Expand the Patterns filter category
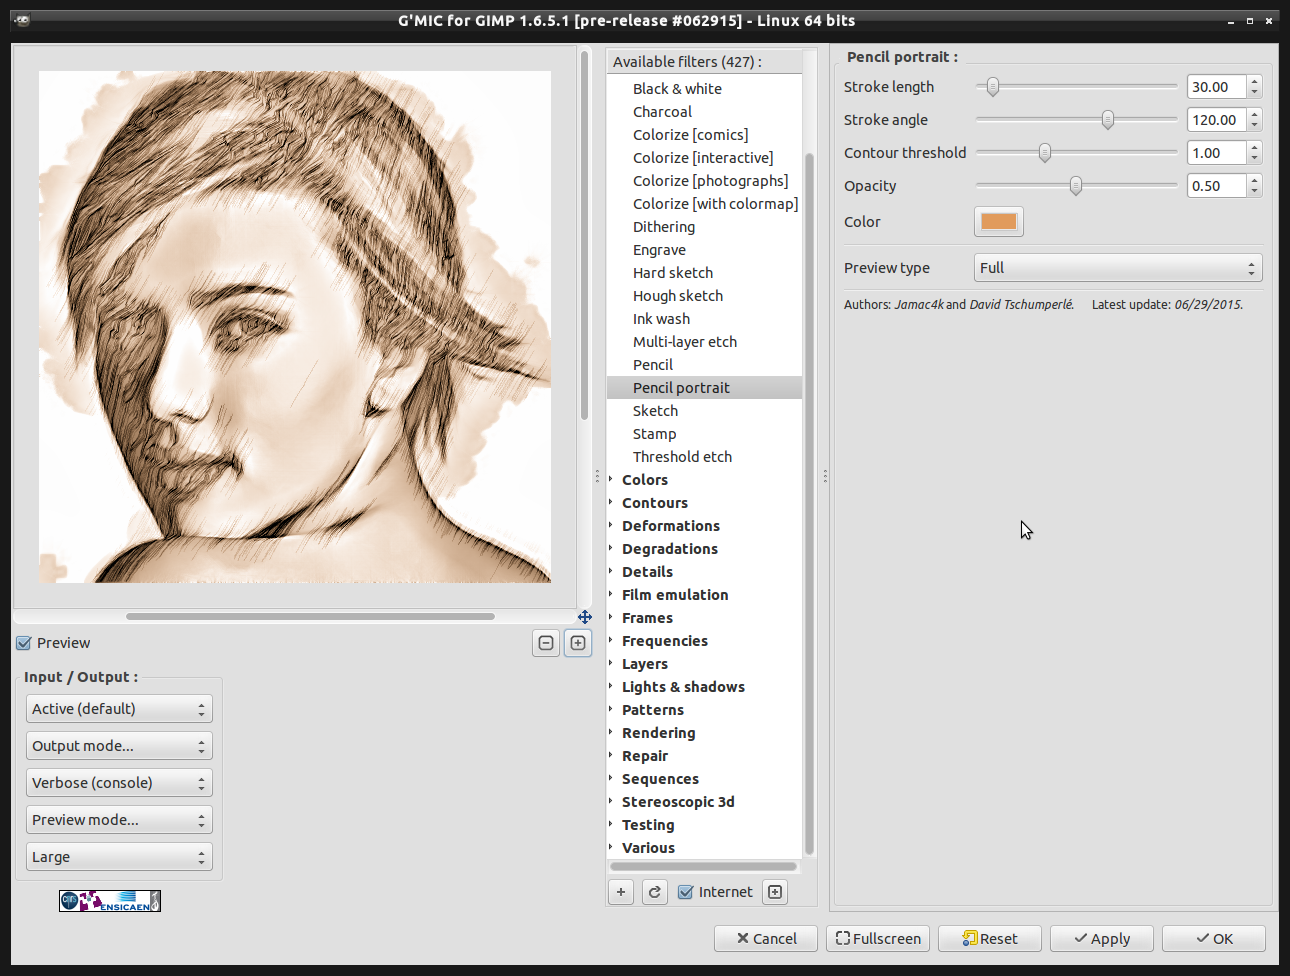Viewport: 1290px width, 976px height. (611, 710)
